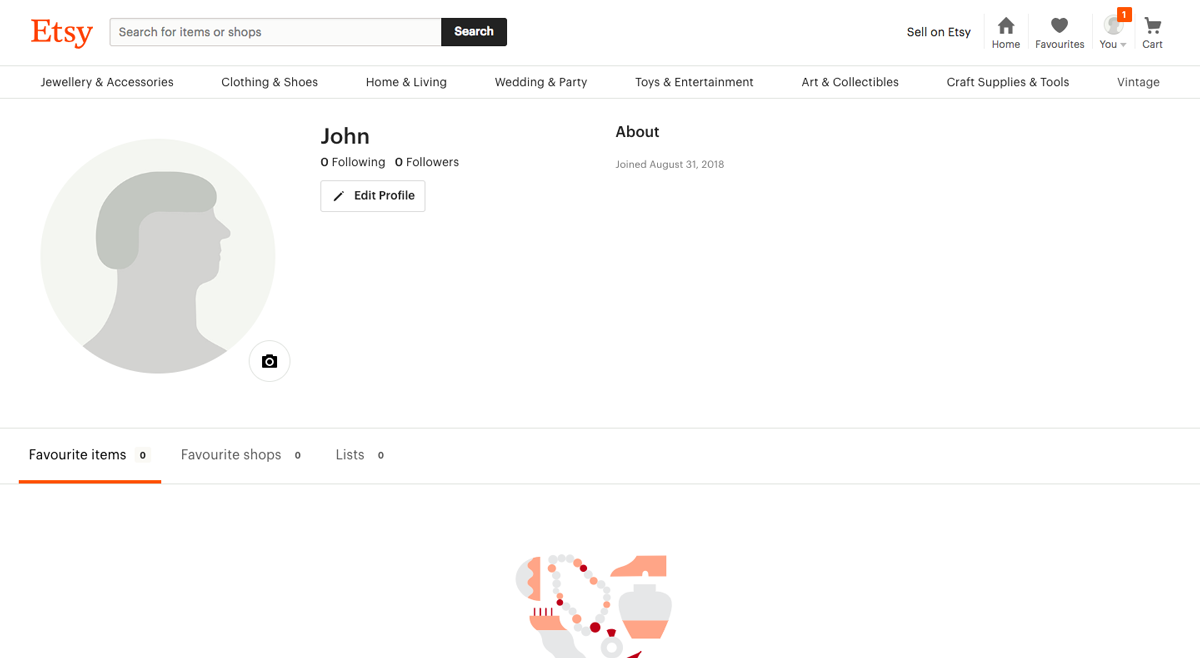Screen dimensions: 1200x658
Task: Click inside the search items field
Action: pos(275,32)
